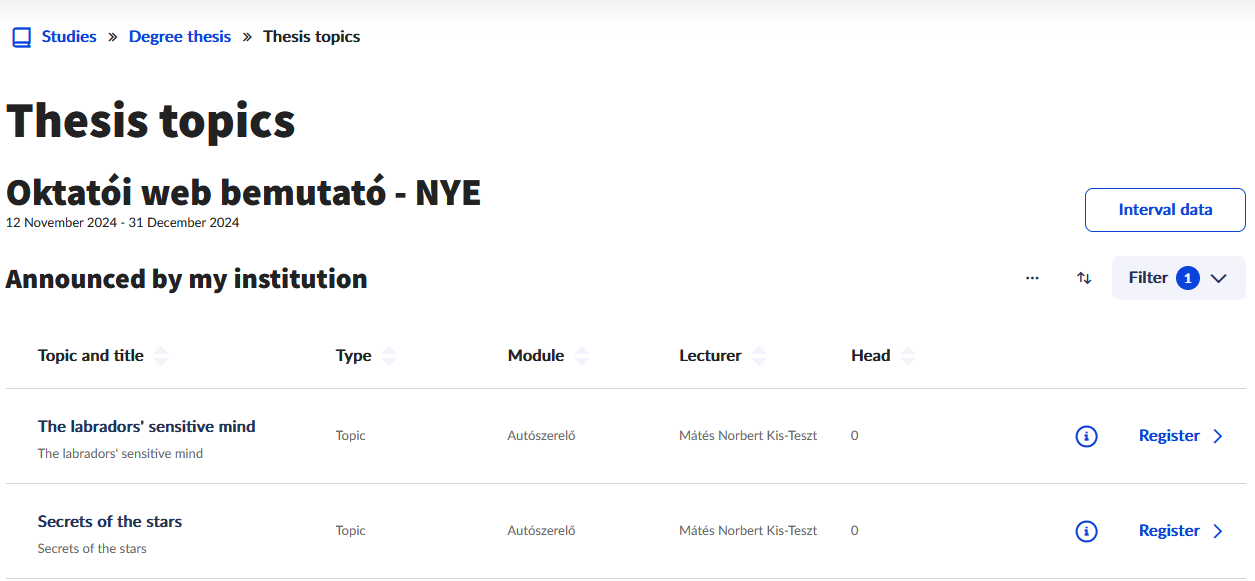Navigate to Degree thesis breadcrumb link
The width and height of the screenshot is (1255, 581).
click(180, 37)
